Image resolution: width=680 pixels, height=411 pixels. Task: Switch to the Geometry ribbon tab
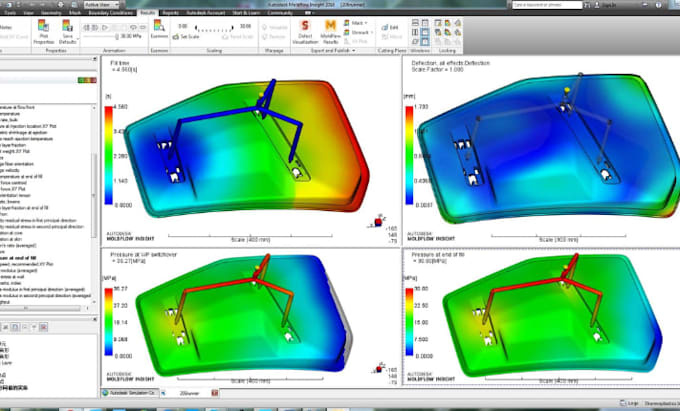[51, 13]
